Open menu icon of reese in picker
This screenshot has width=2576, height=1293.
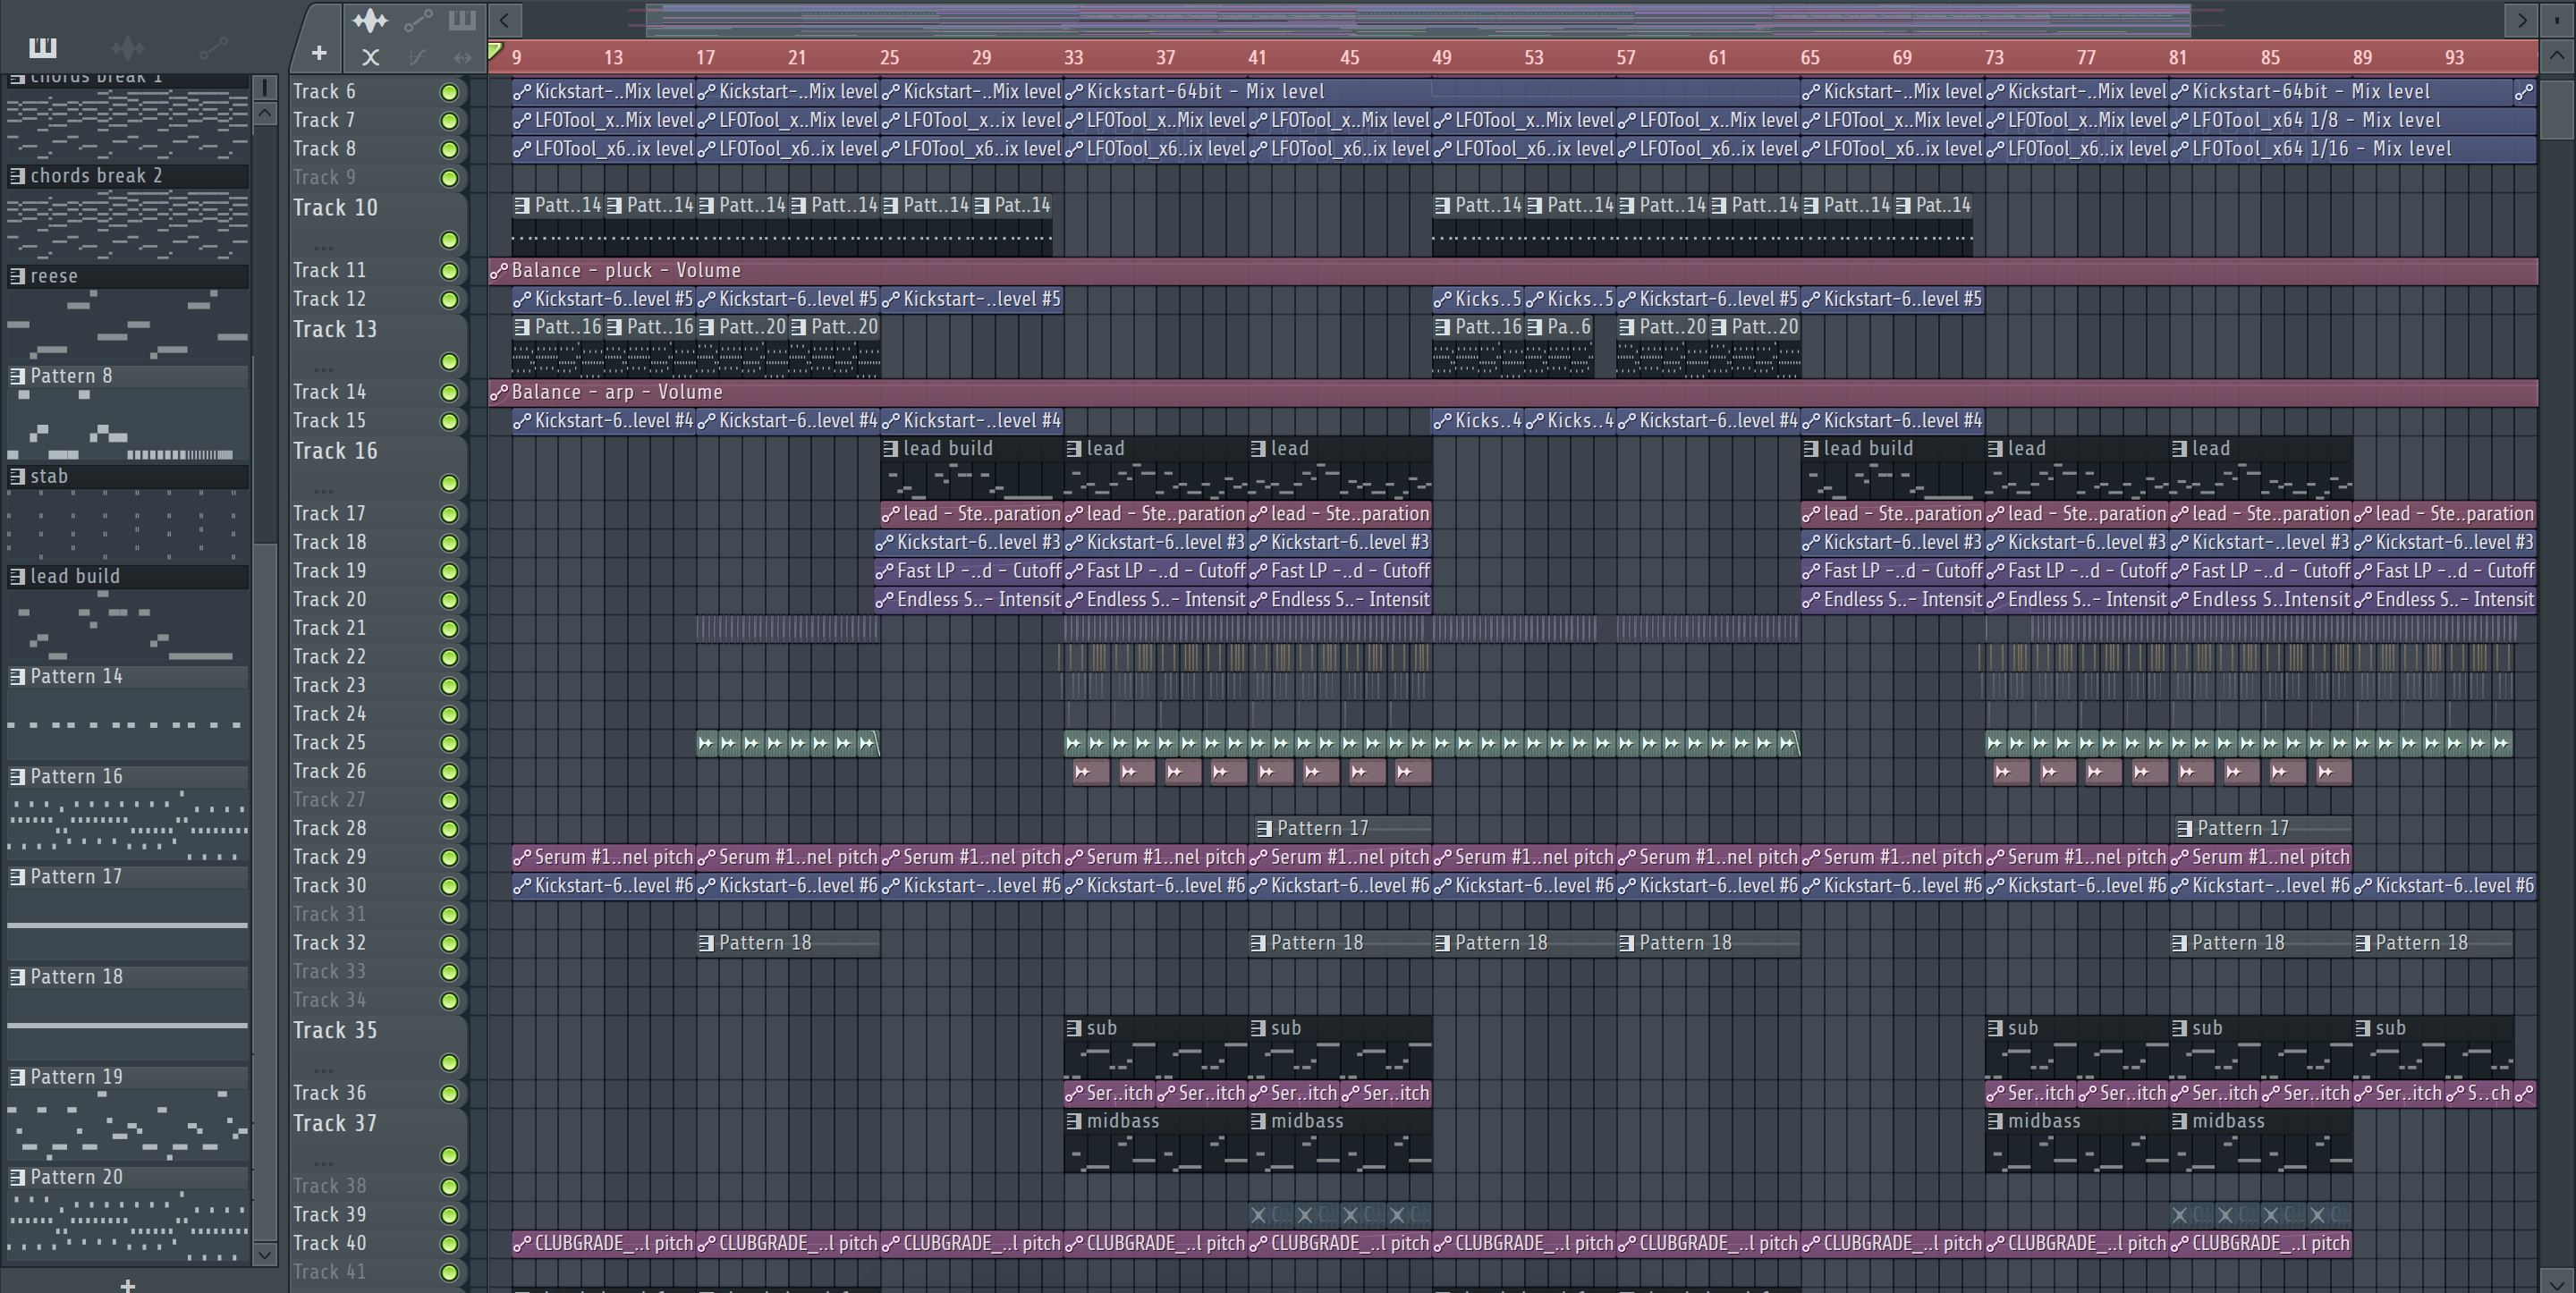click(x=17, y=276)
